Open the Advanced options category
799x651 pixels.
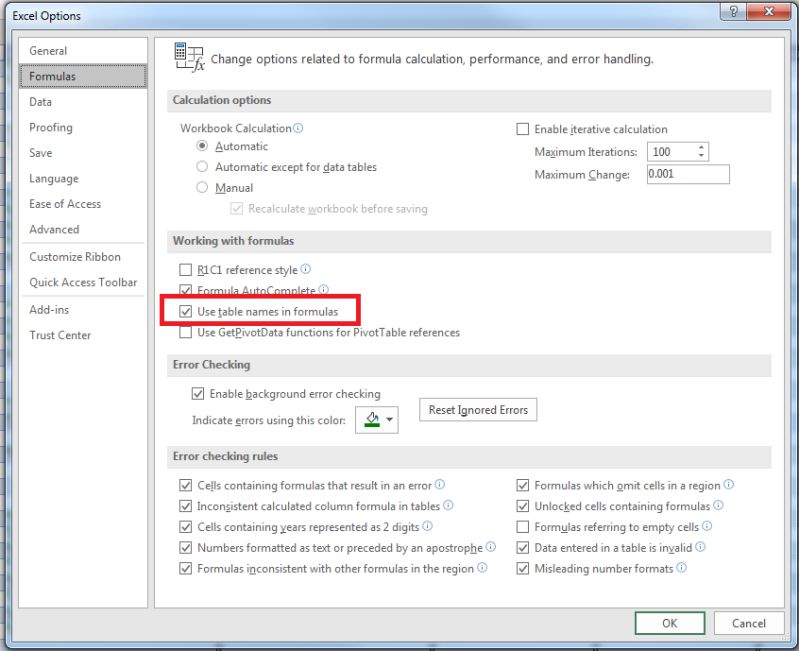(x=83, y=229)
